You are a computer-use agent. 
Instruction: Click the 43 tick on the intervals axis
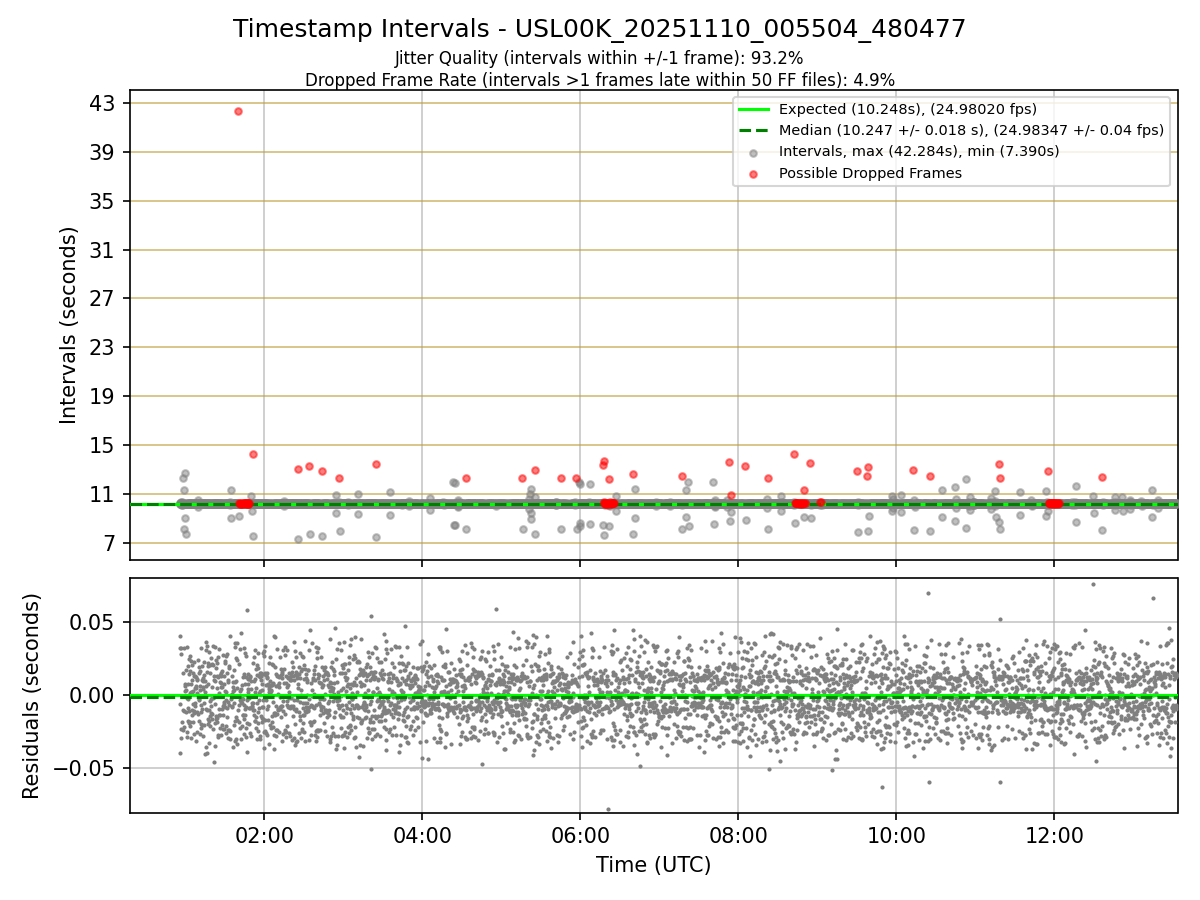pyautogui.click(x=103, y=103)
